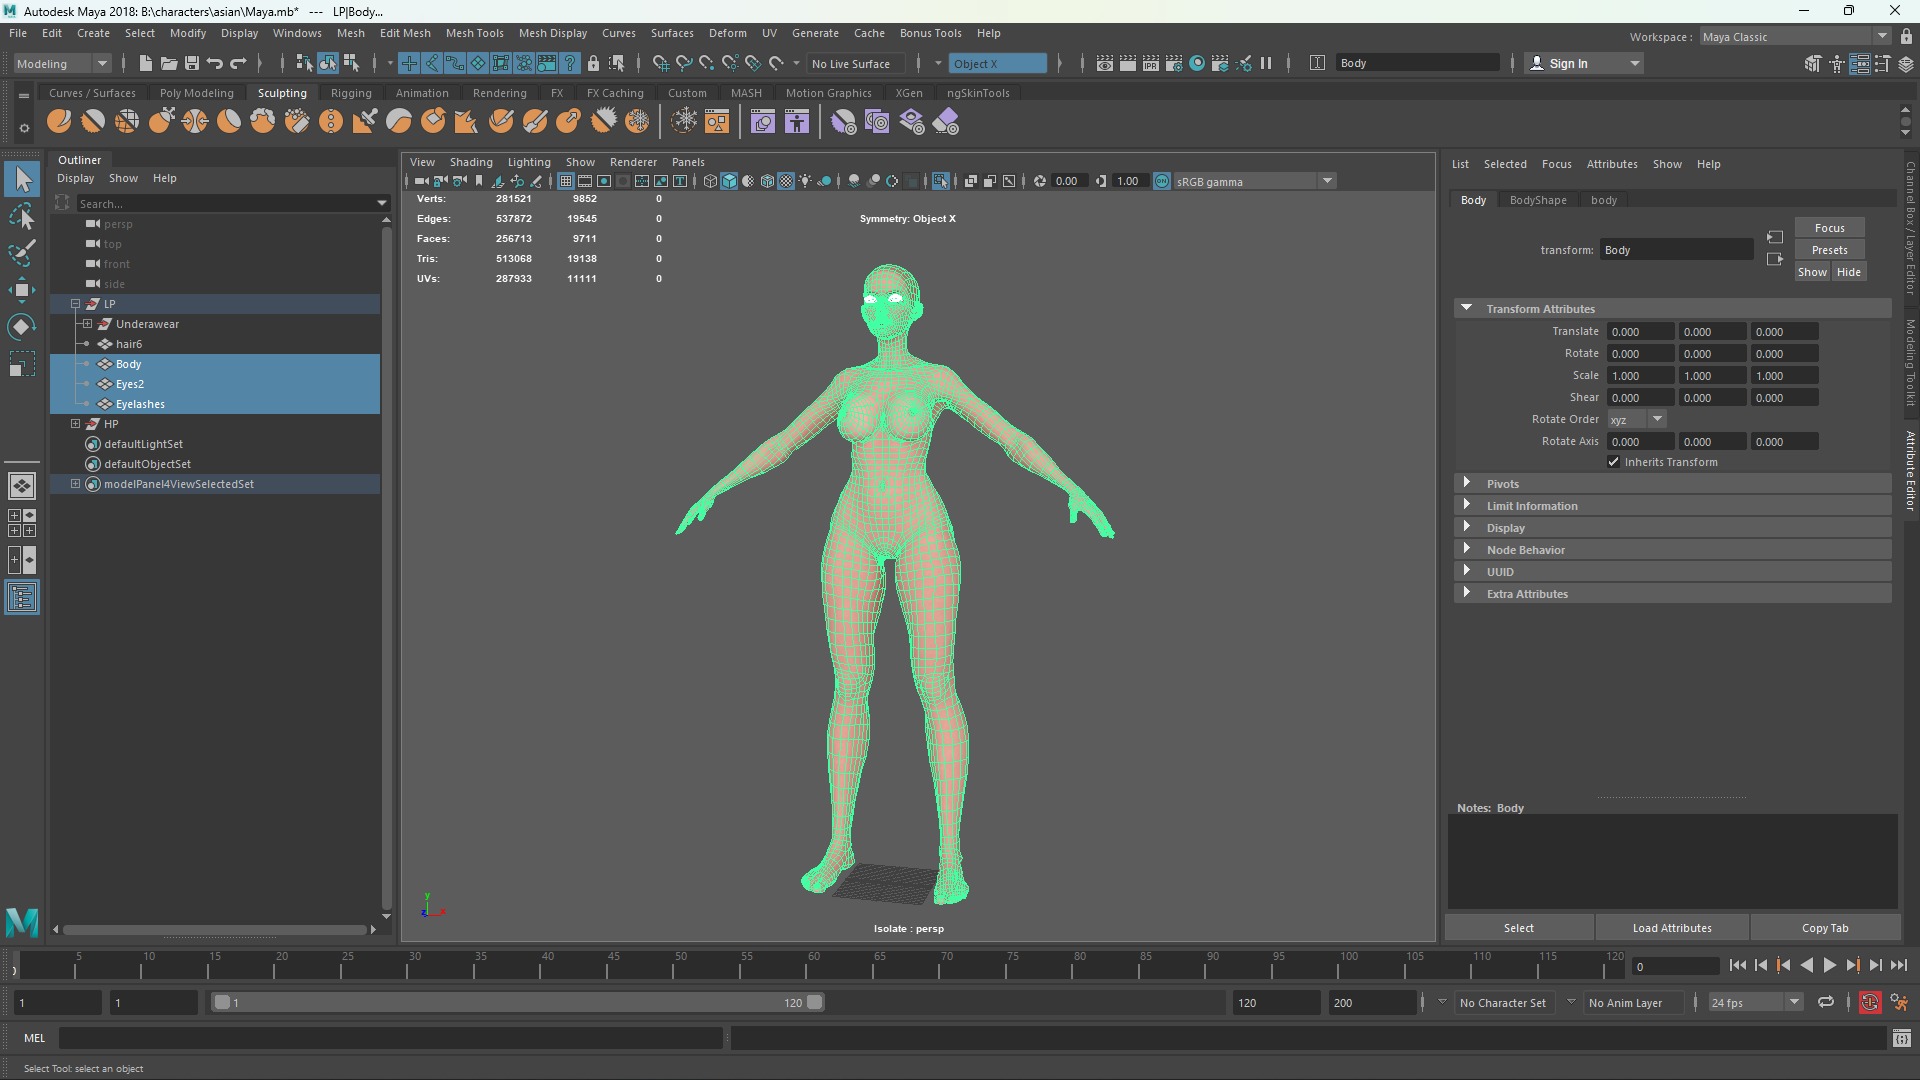Click the Copy Tab button
This screenshot has width=1920, height=1080.
pyautogui.click(x=1824, y=928)
